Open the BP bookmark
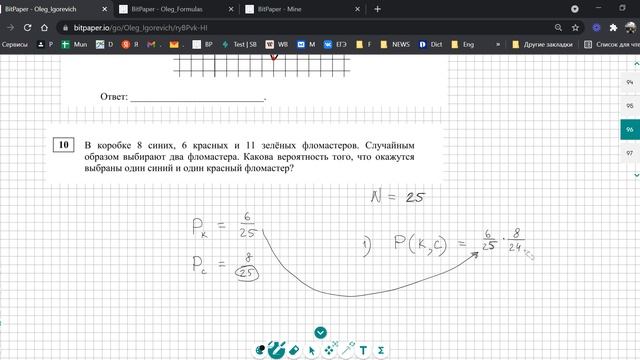The width and height of the screenshot is (640, 360). [203, 44]
